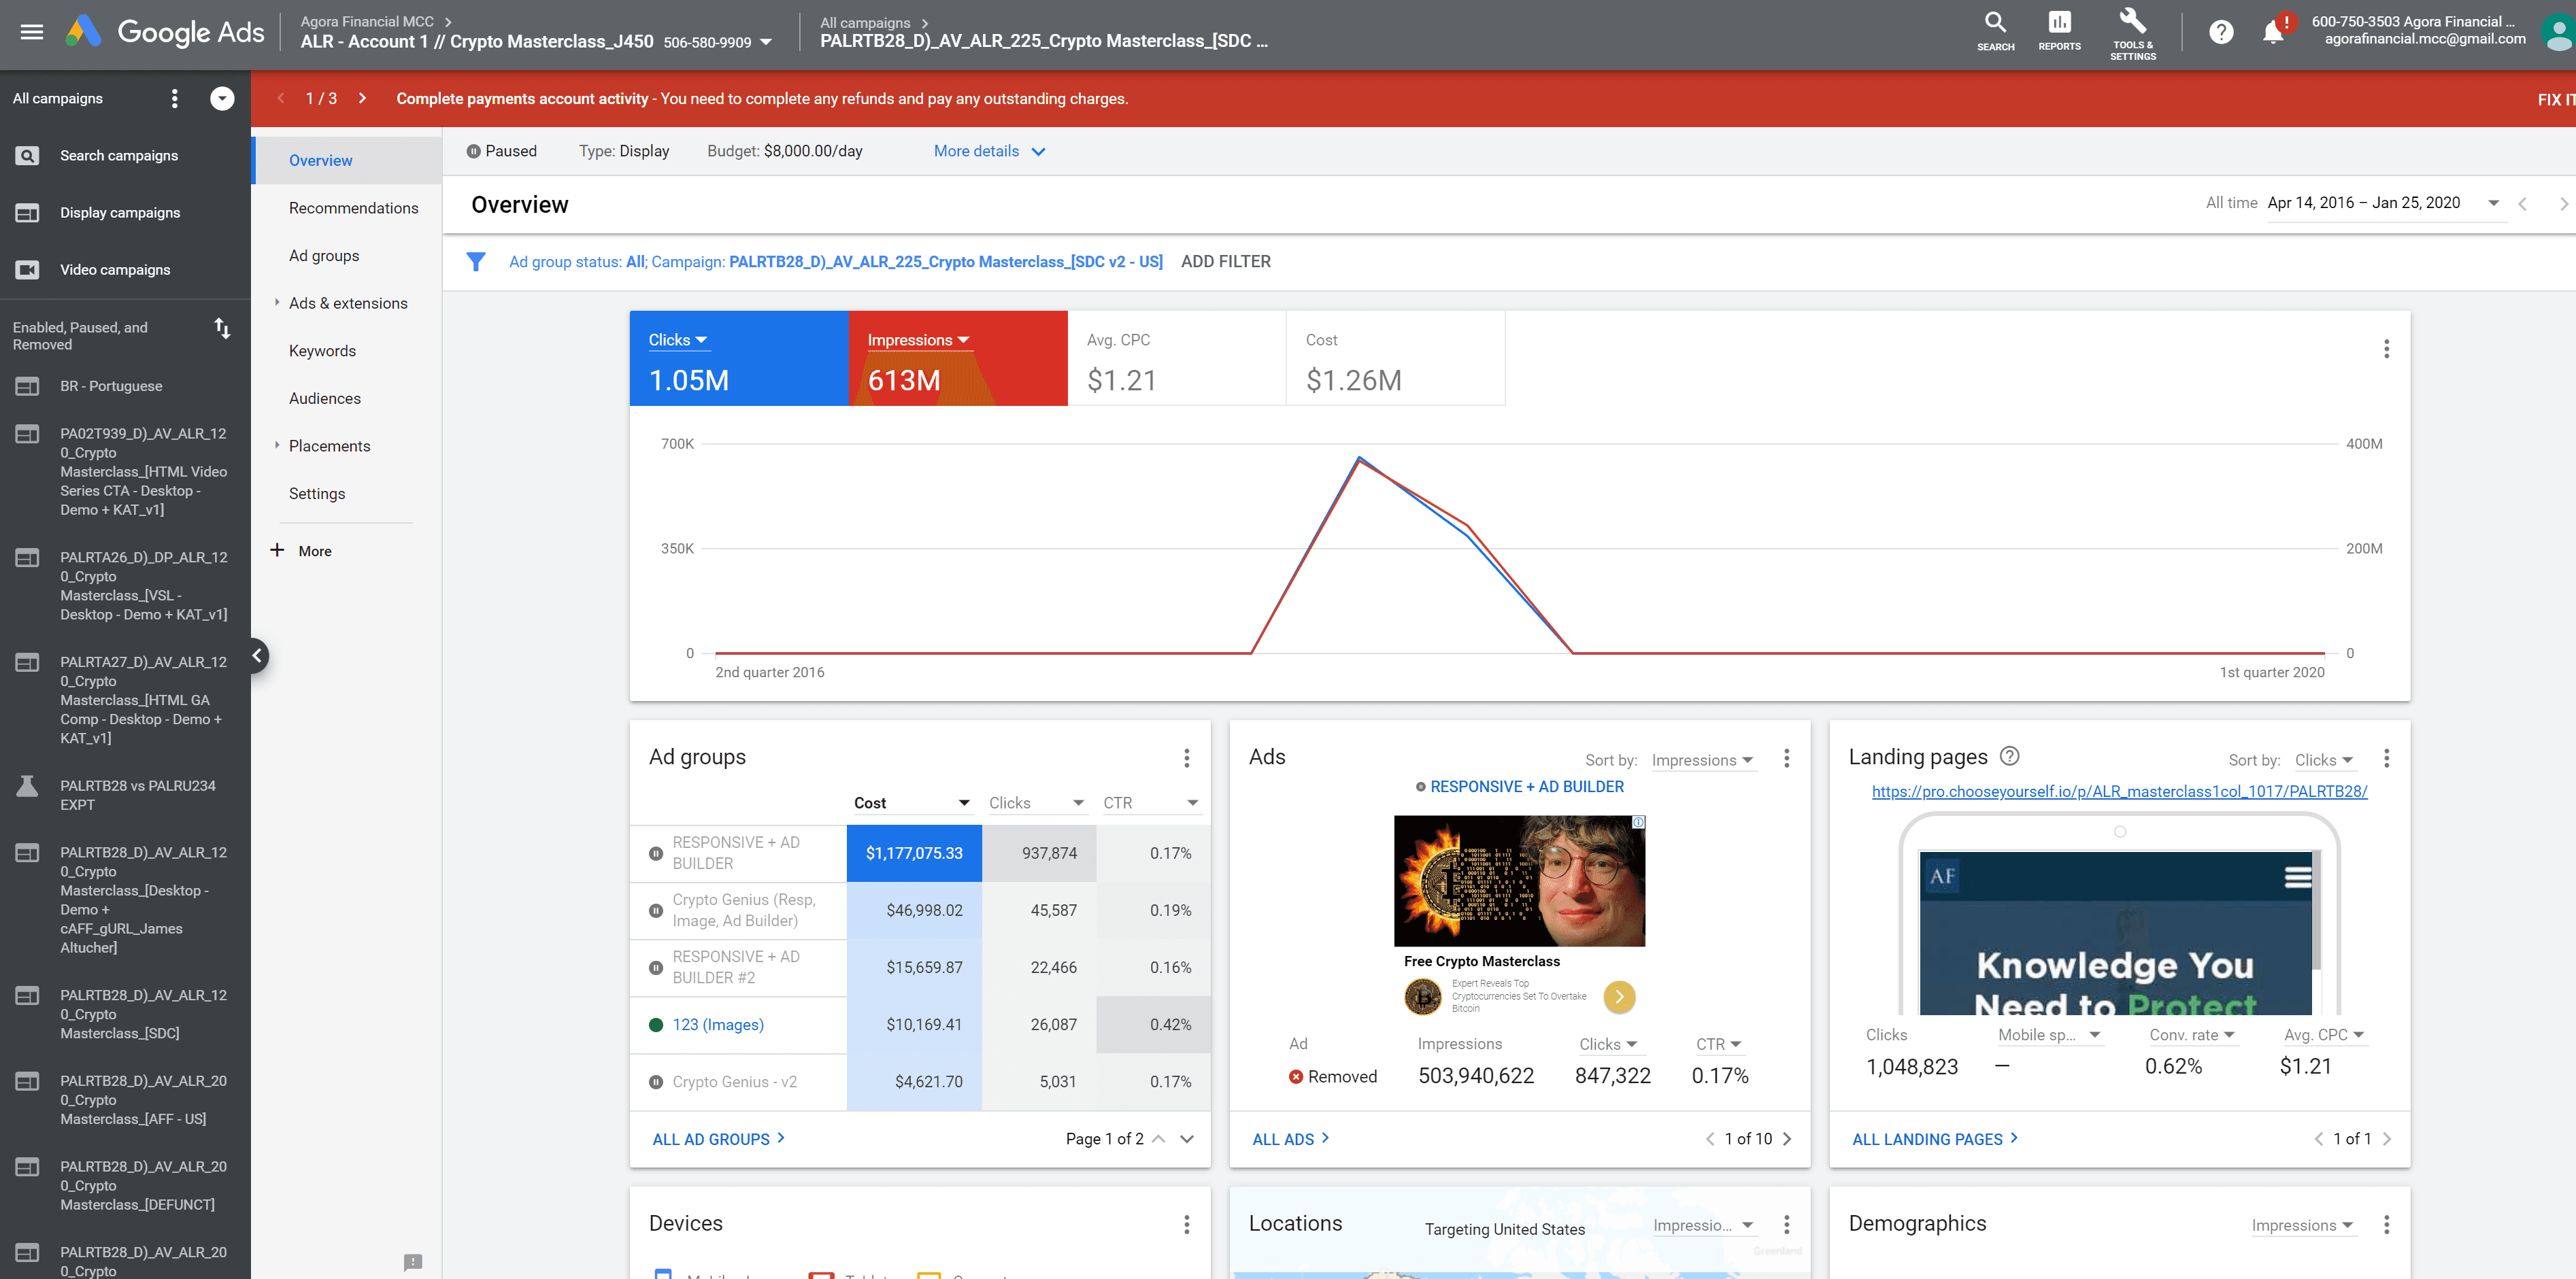The width and height of the screenshot is (2576, 1279).
Task: Open Recommendations page
Action: (x=353, y=208)
